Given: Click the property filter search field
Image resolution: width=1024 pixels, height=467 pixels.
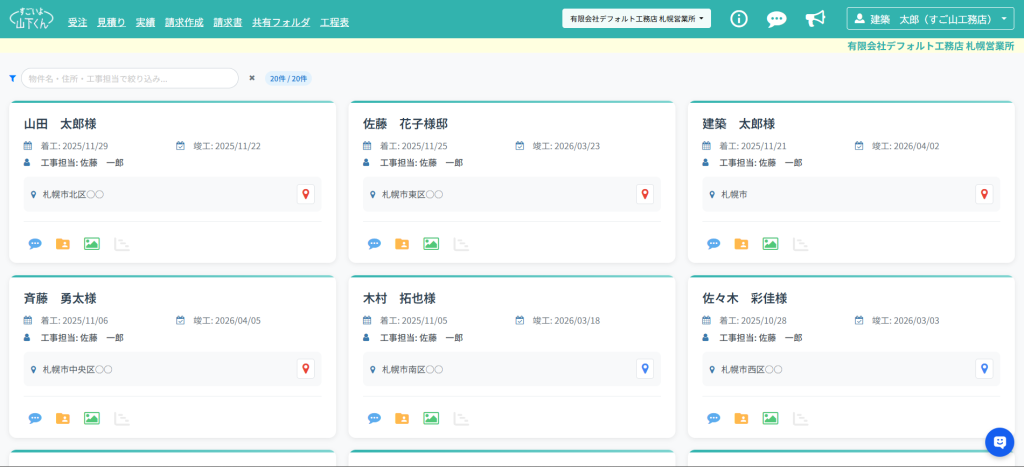Looking at the screenshot, I should pos(130,78).
